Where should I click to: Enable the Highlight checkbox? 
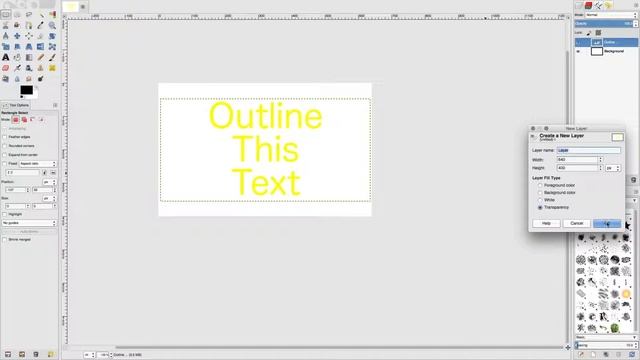point(4,214)
